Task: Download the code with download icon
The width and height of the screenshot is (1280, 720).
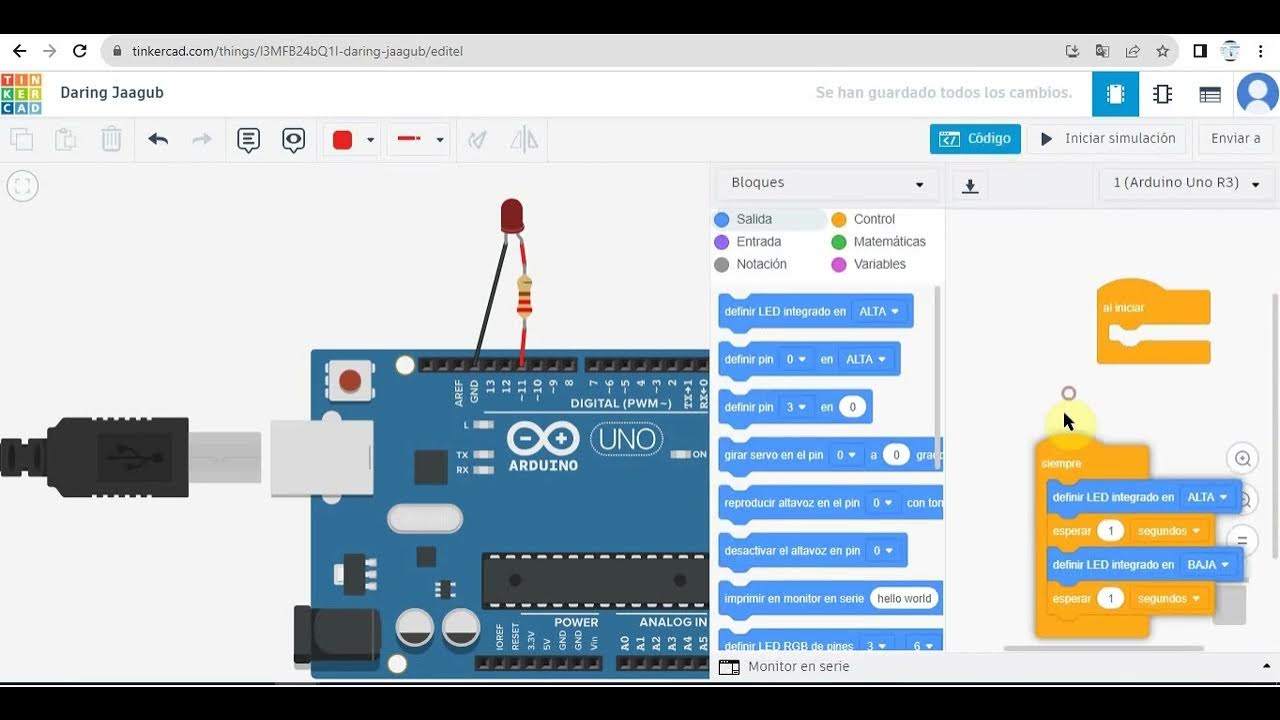Action: tap(969, 186)
